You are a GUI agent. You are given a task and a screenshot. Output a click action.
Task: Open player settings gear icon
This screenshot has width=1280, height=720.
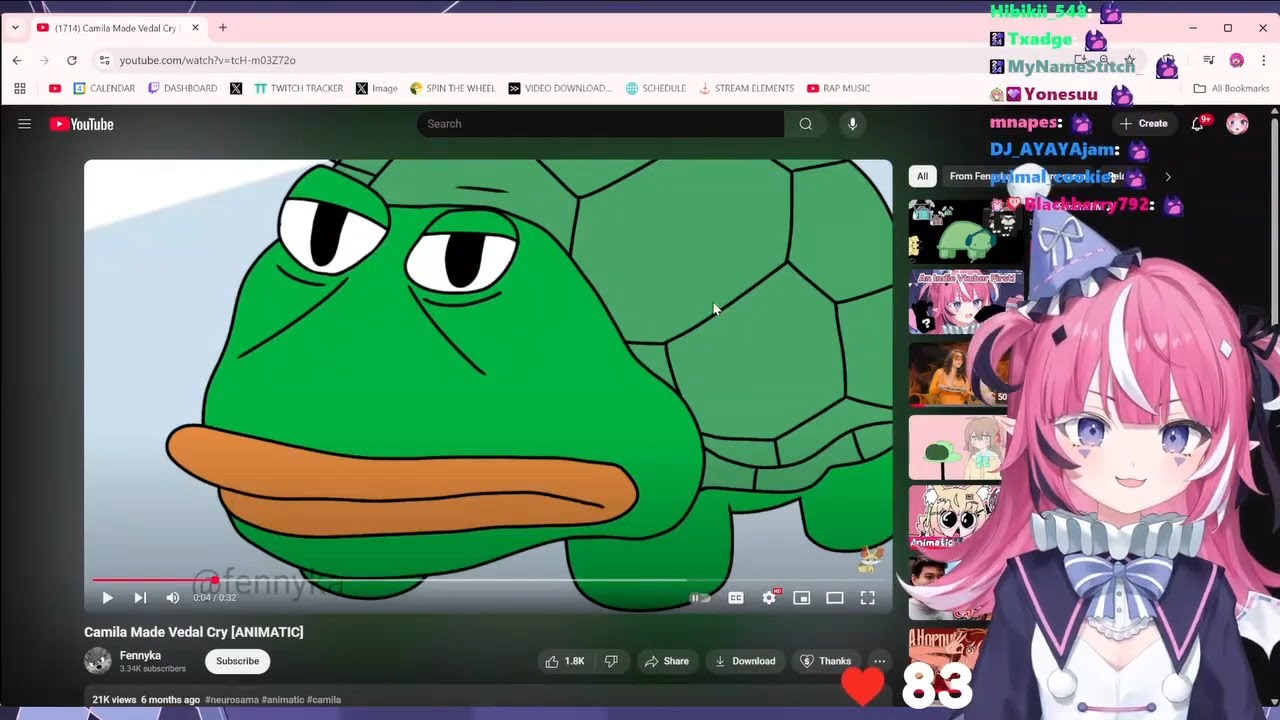769,598
